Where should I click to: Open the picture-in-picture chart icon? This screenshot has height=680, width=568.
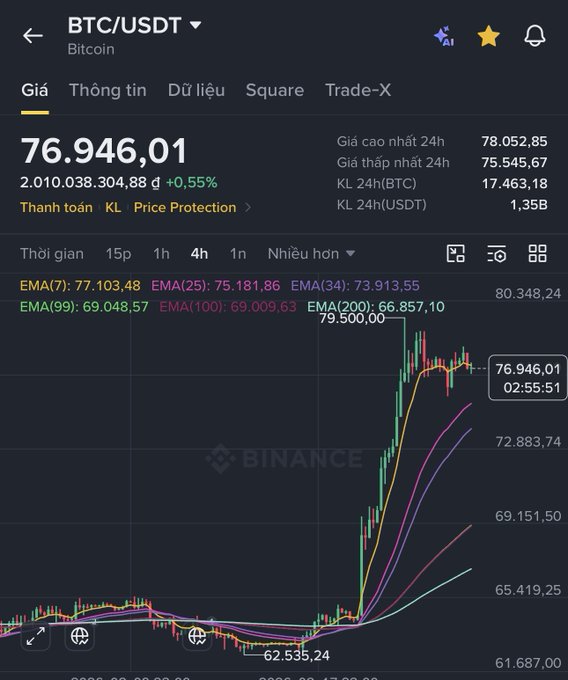tap(456, 253)
